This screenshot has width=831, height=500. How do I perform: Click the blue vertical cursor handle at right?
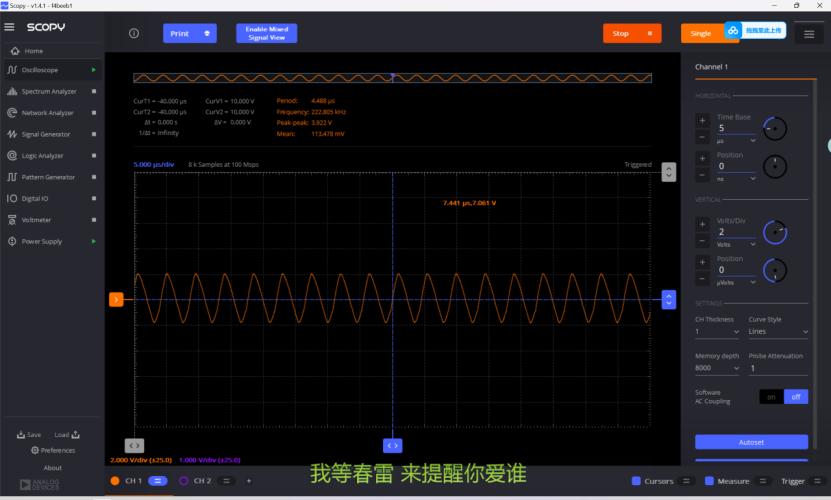point(669,300)
